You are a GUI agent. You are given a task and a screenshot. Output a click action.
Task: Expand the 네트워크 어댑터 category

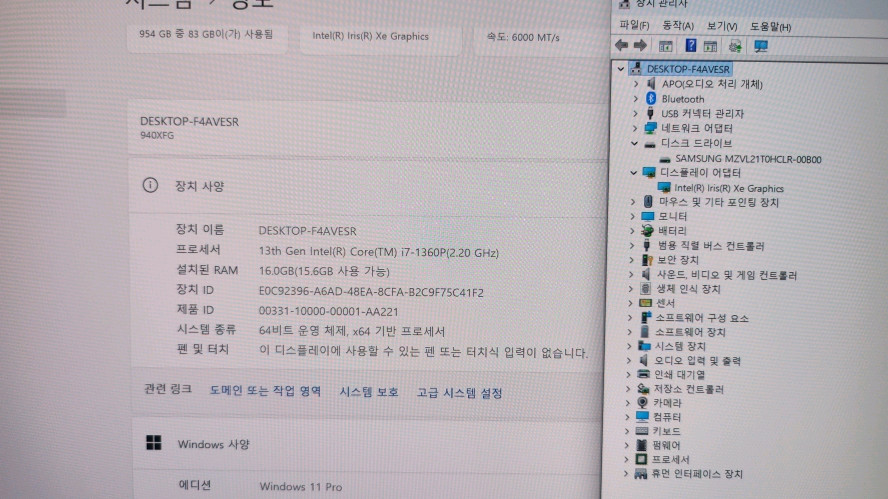click(x=635, y=128)
